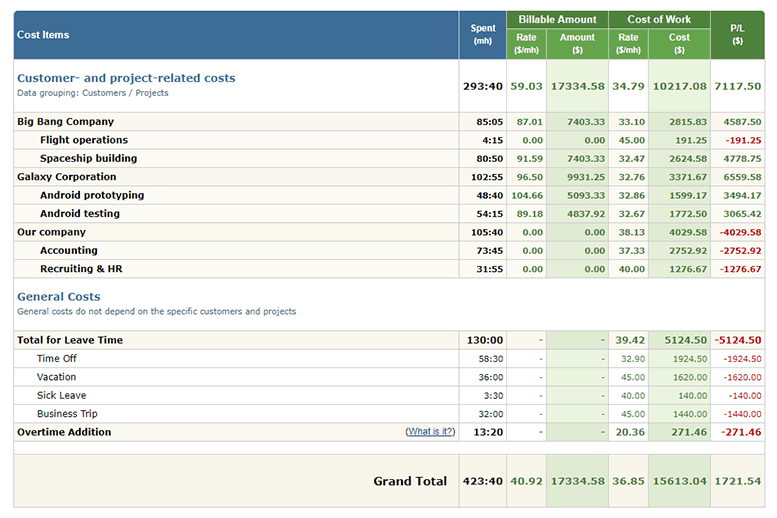Select the Overtime Addition row label

(x=64, y=432)
